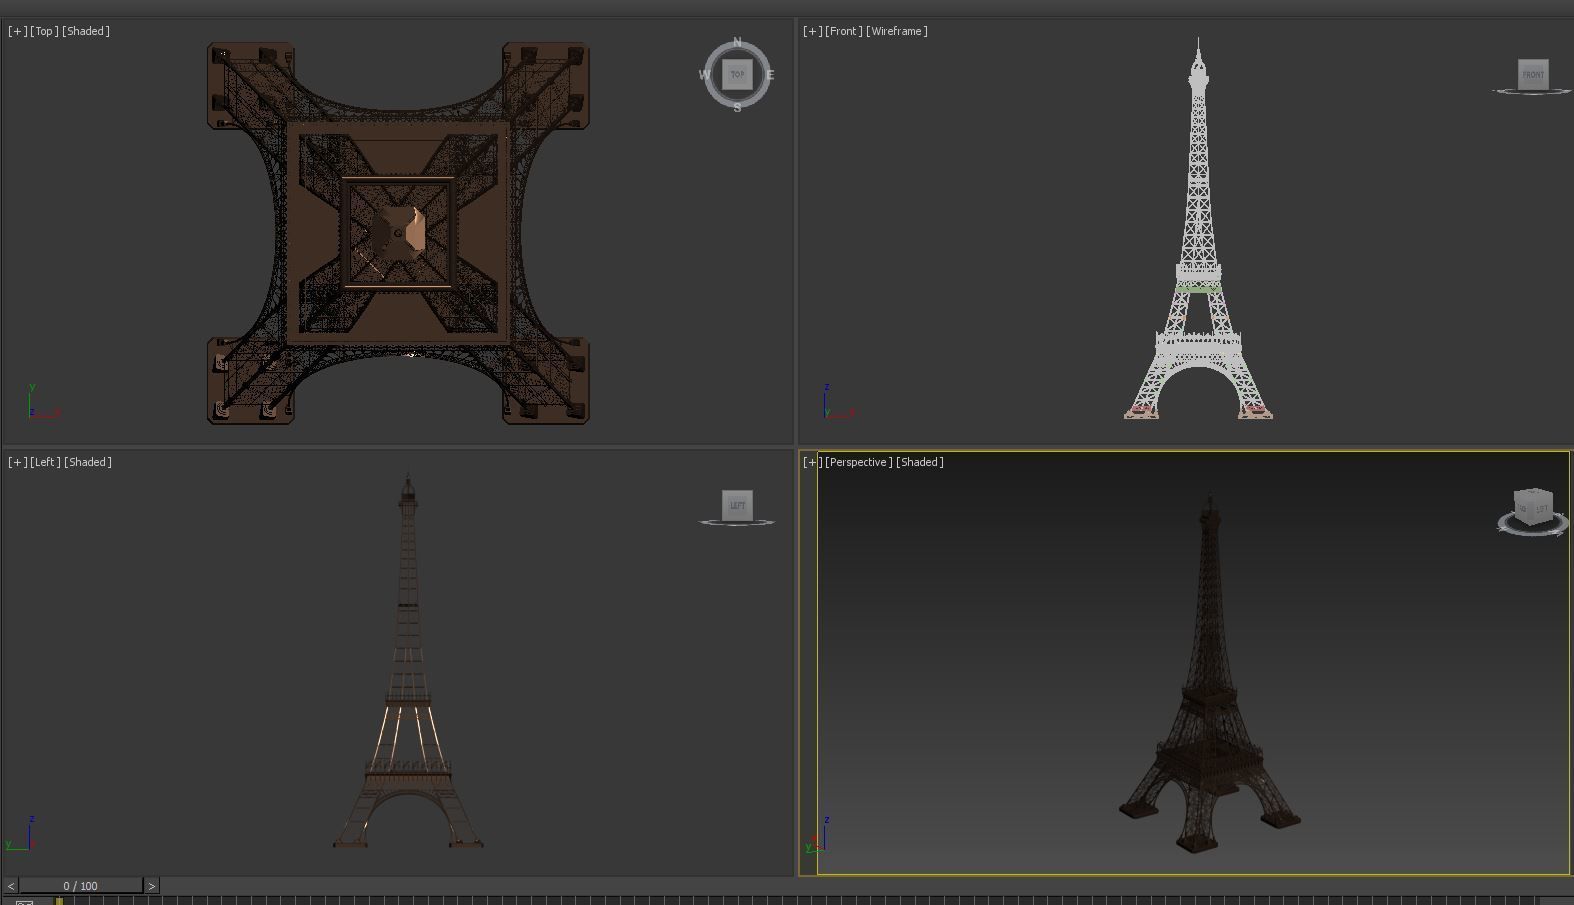Click the N compass letter on ViewCube

737,42
